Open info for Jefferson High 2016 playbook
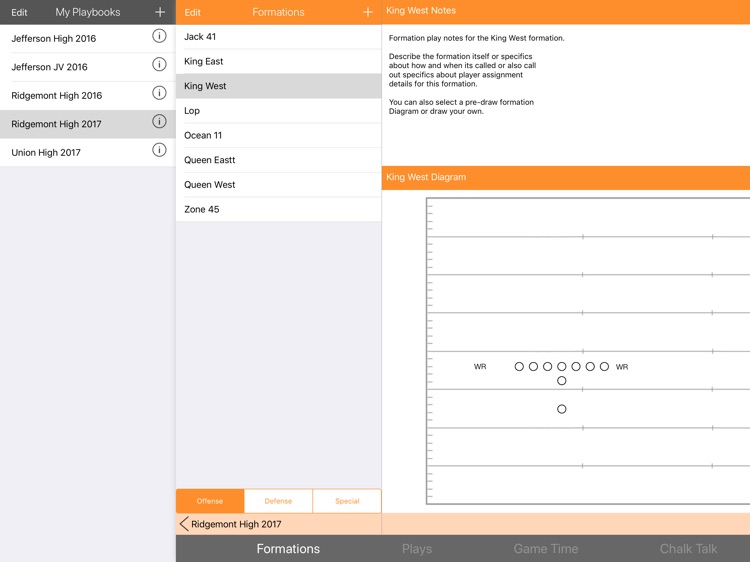The height and width of the screenshot is (562, 750). point(159,36)
